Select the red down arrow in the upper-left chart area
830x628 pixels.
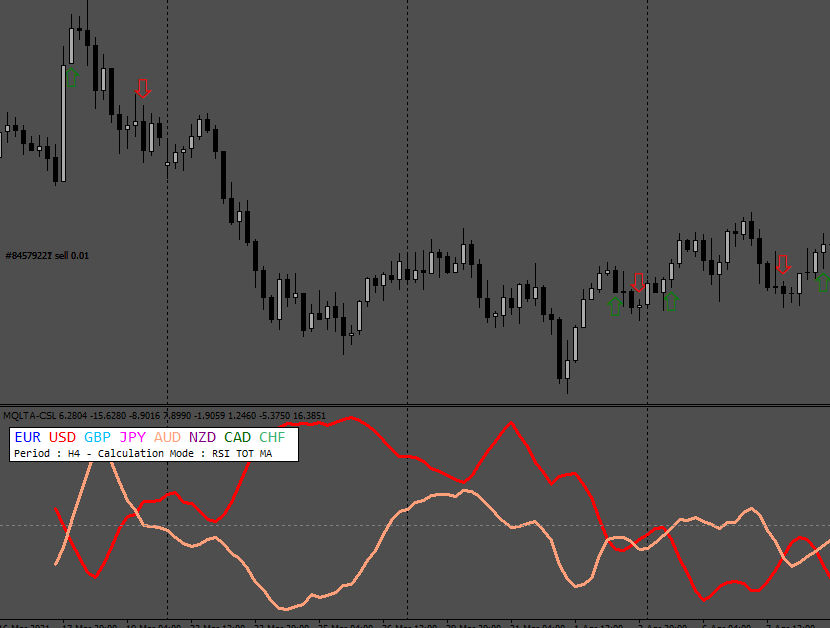pyautogui.click(x=143, y=88)
